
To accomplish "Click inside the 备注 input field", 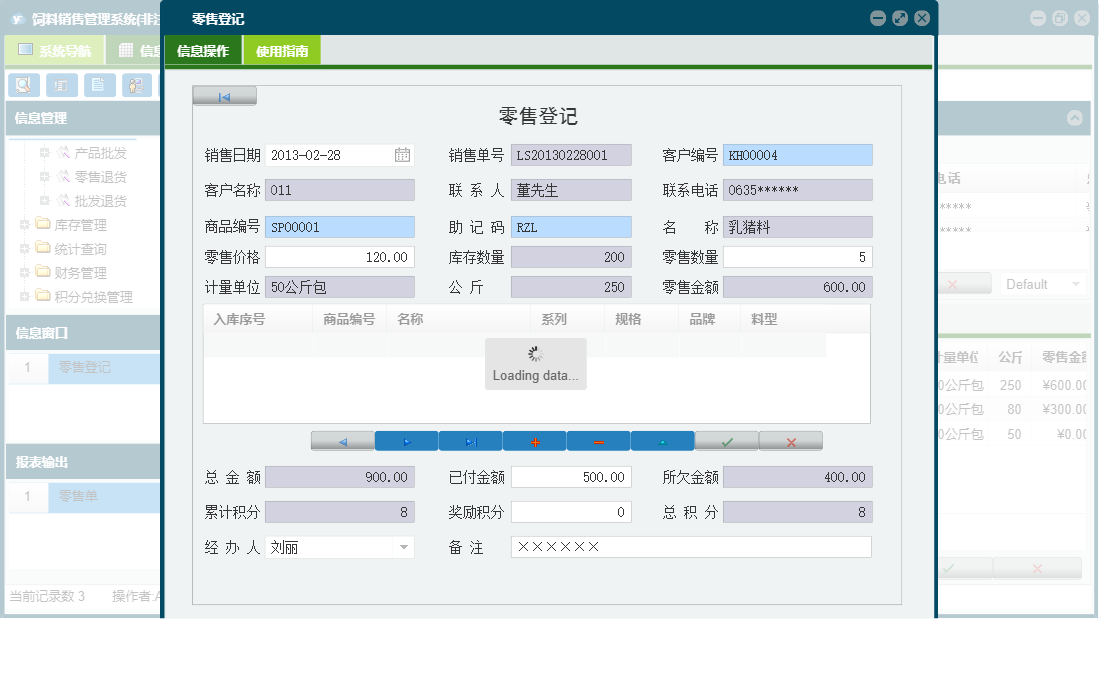I will (690, 547).
